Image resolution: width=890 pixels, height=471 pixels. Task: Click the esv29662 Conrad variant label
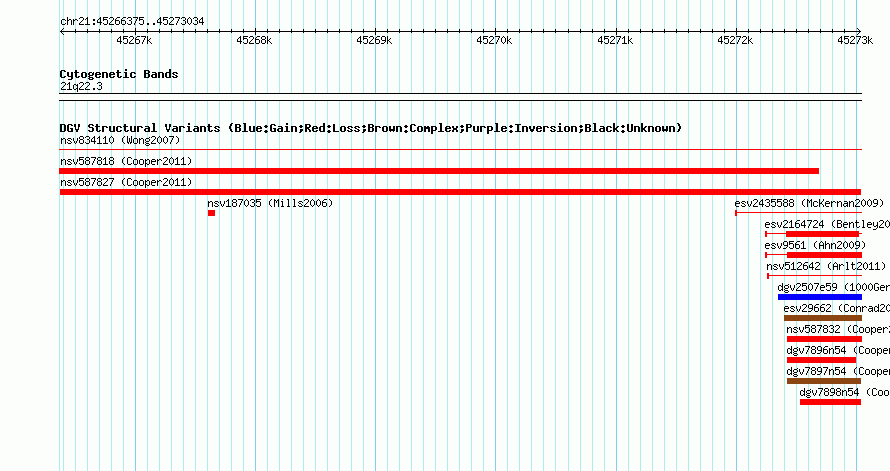point(837,308)
